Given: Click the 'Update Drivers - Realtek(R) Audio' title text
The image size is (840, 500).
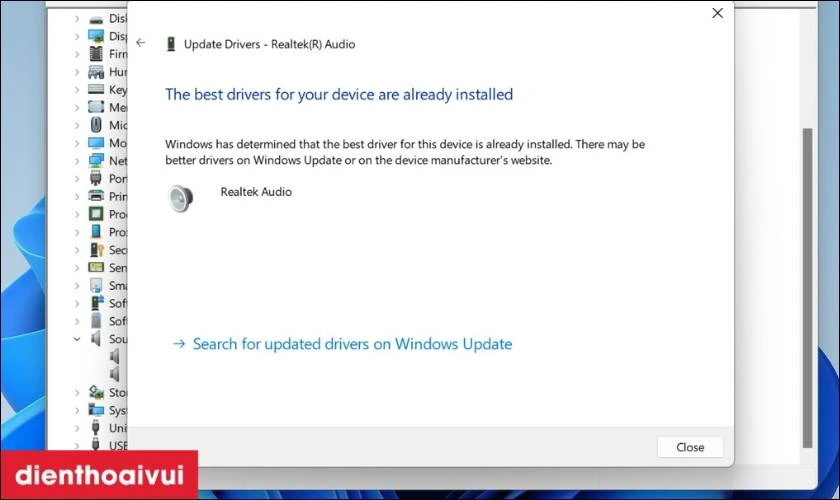Looking at the screenshot, I should [269, 44].
